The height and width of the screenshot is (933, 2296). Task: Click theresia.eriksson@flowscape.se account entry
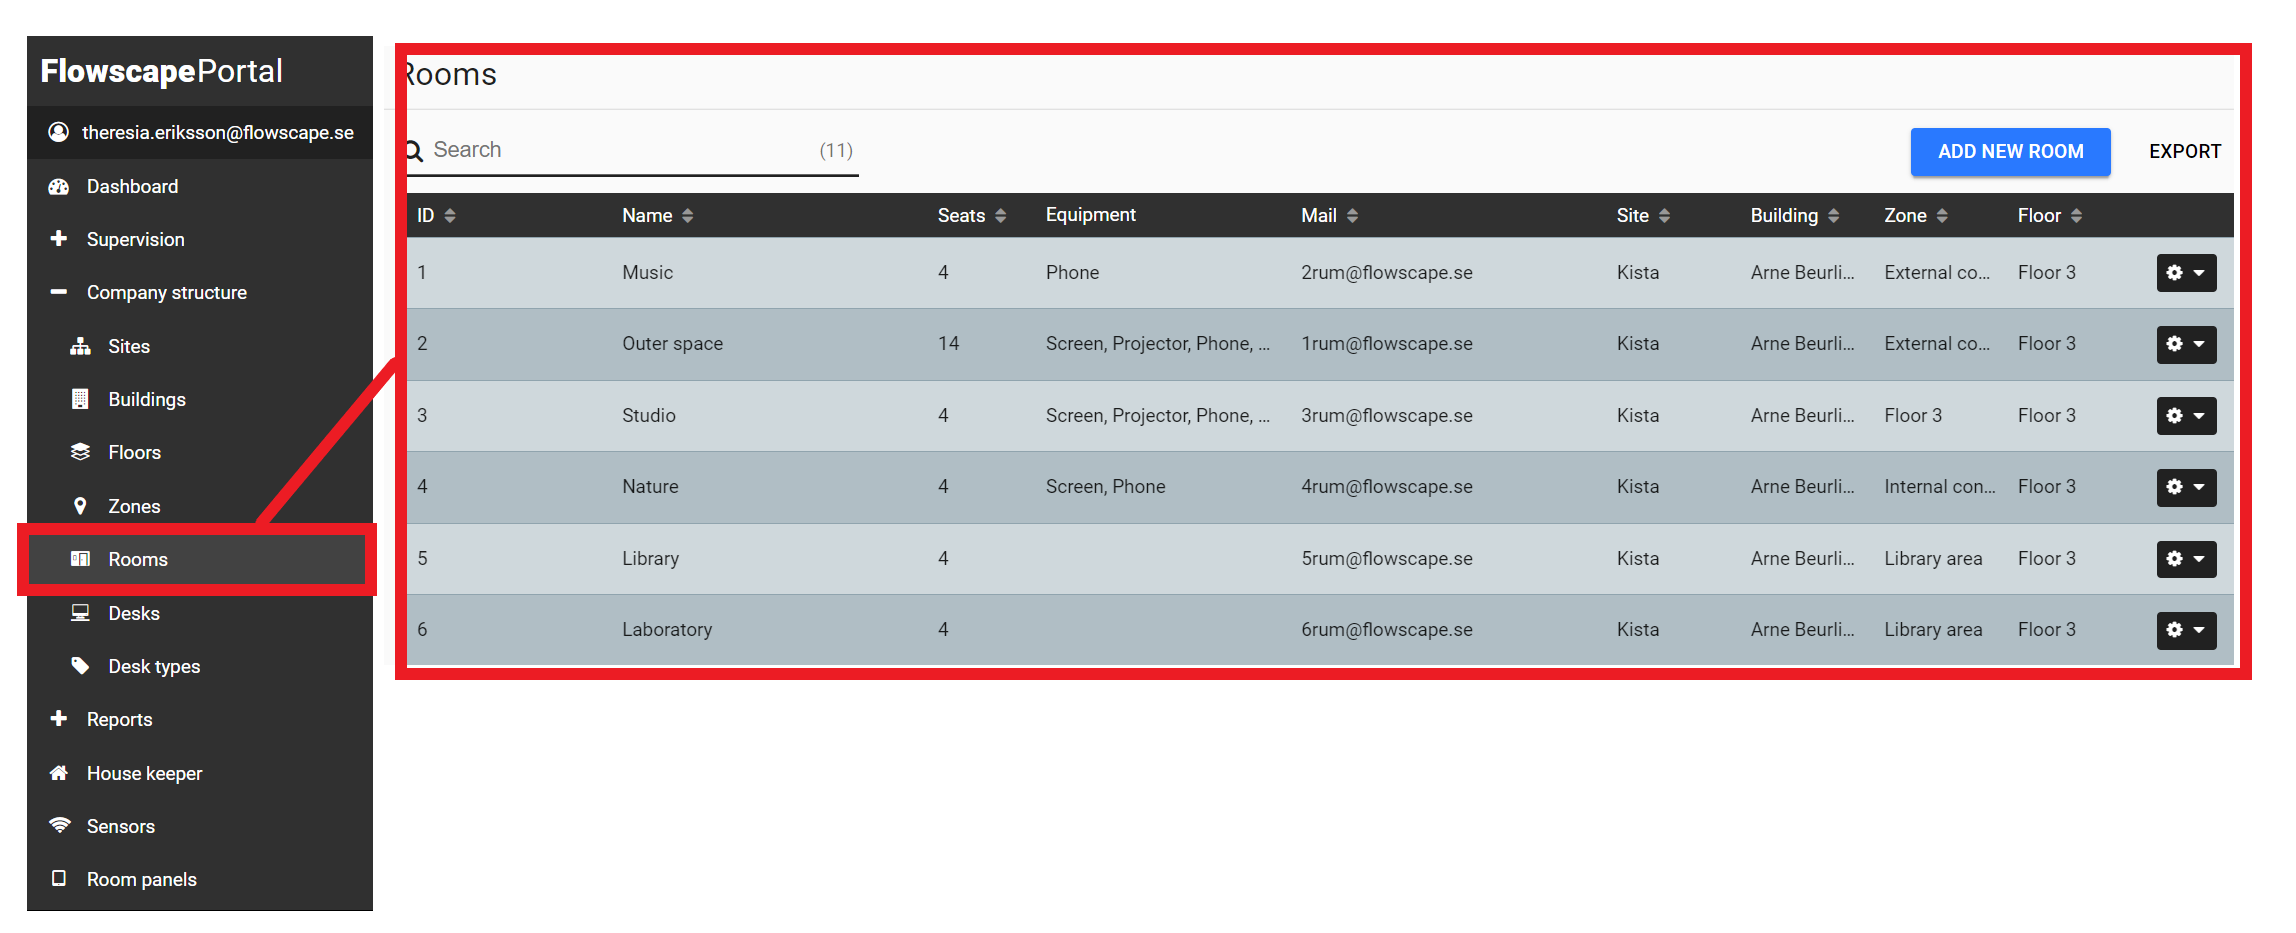pyautogui.click(x=200, y=132)
